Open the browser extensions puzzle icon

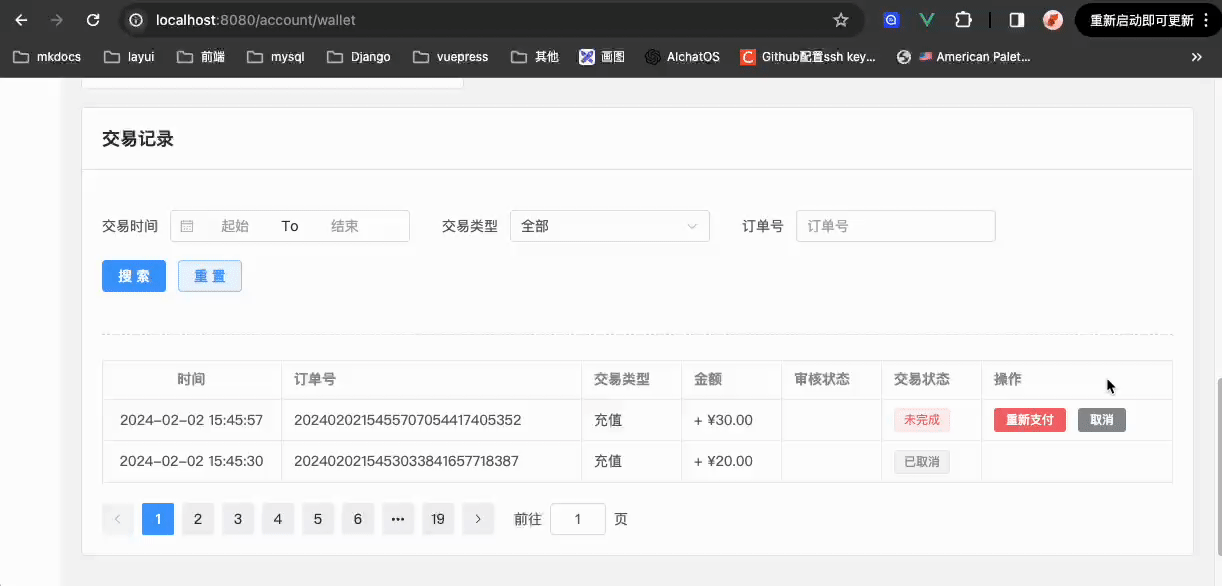point(963,20)
